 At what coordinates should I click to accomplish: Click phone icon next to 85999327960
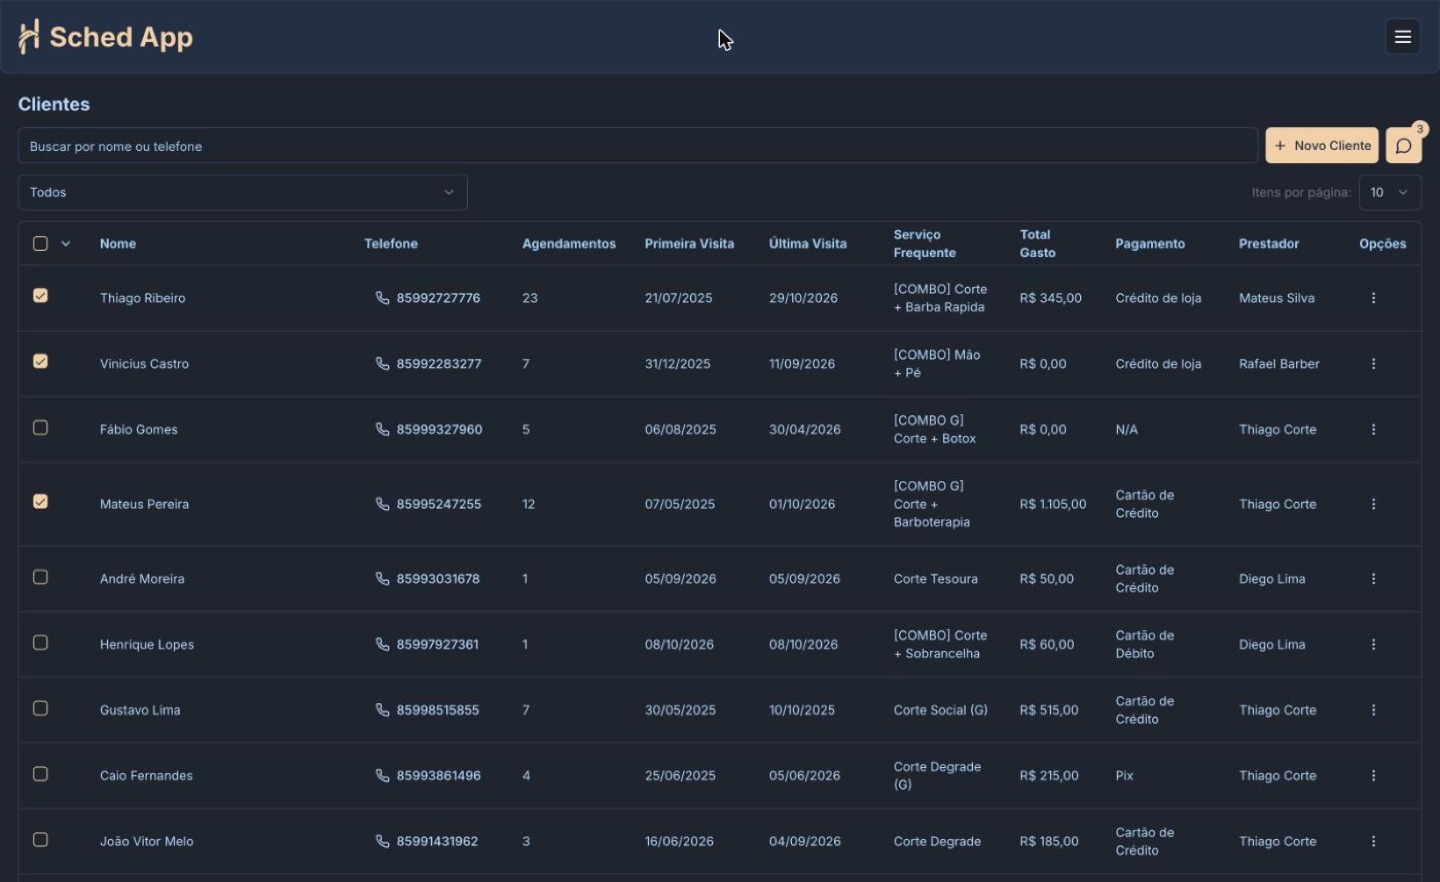pyautogui.click(x=382, y=429)
